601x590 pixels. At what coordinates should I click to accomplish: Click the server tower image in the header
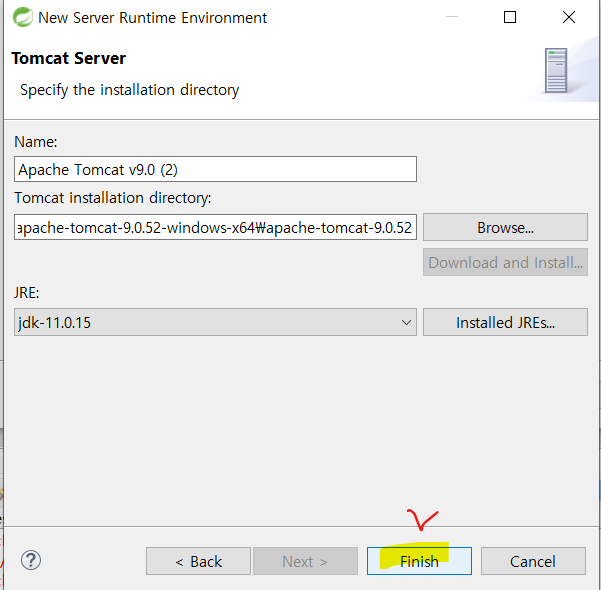pyautogui.click(x=556, y=71)
